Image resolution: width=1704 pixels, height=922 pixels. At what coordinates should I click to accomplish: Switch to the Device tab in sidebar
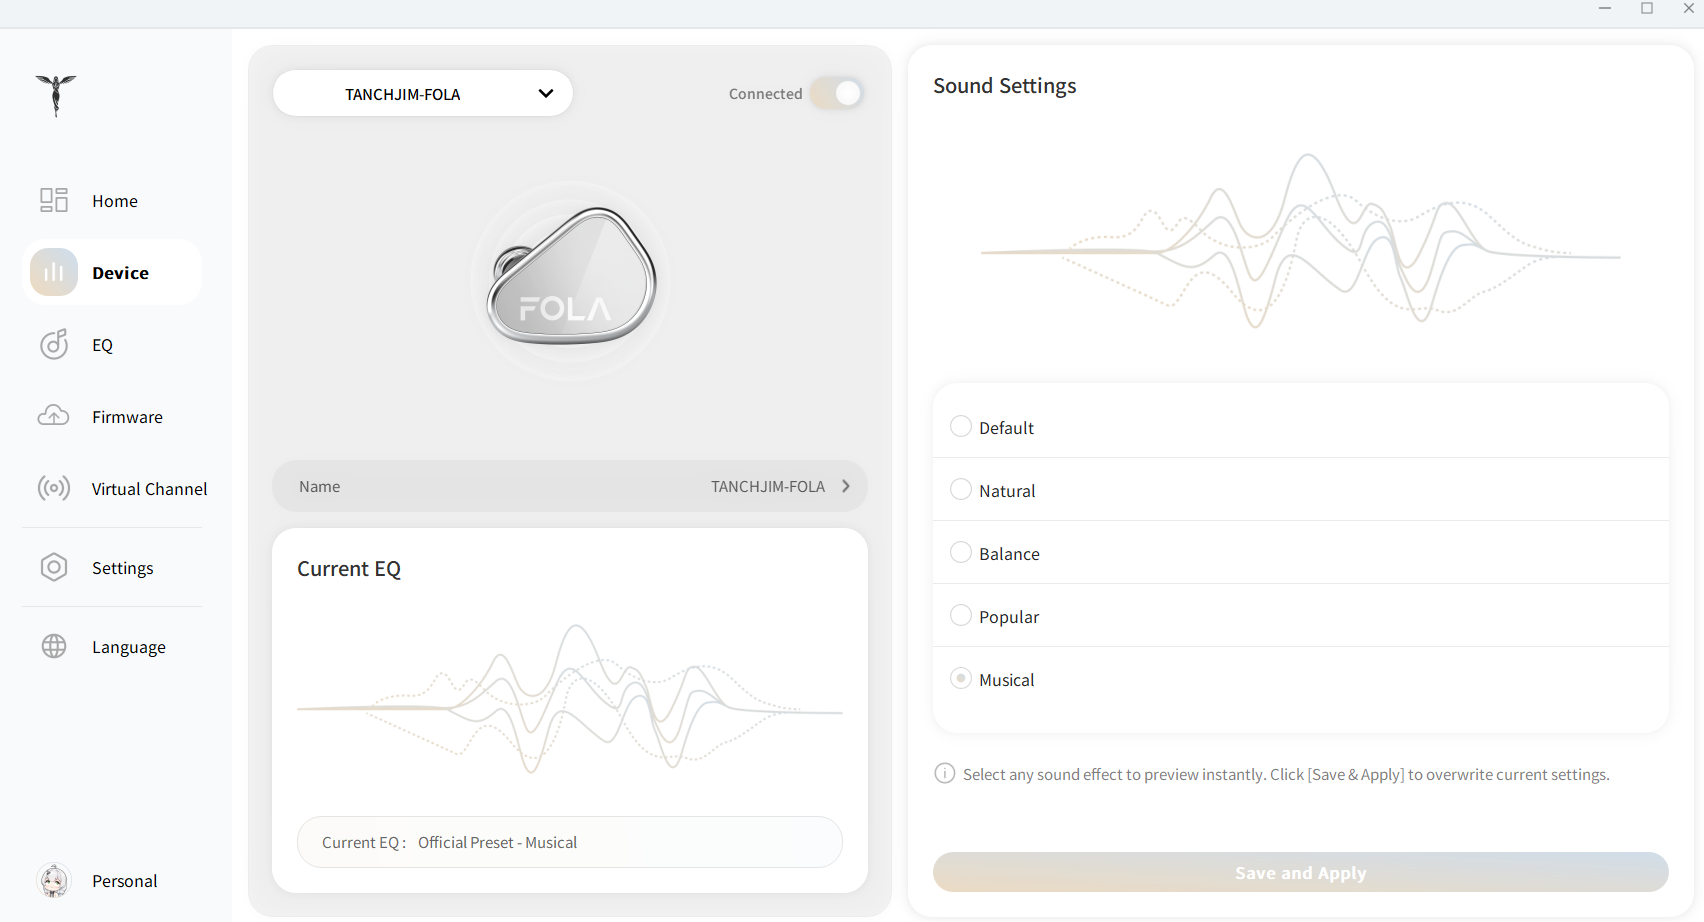coord(120,272)
